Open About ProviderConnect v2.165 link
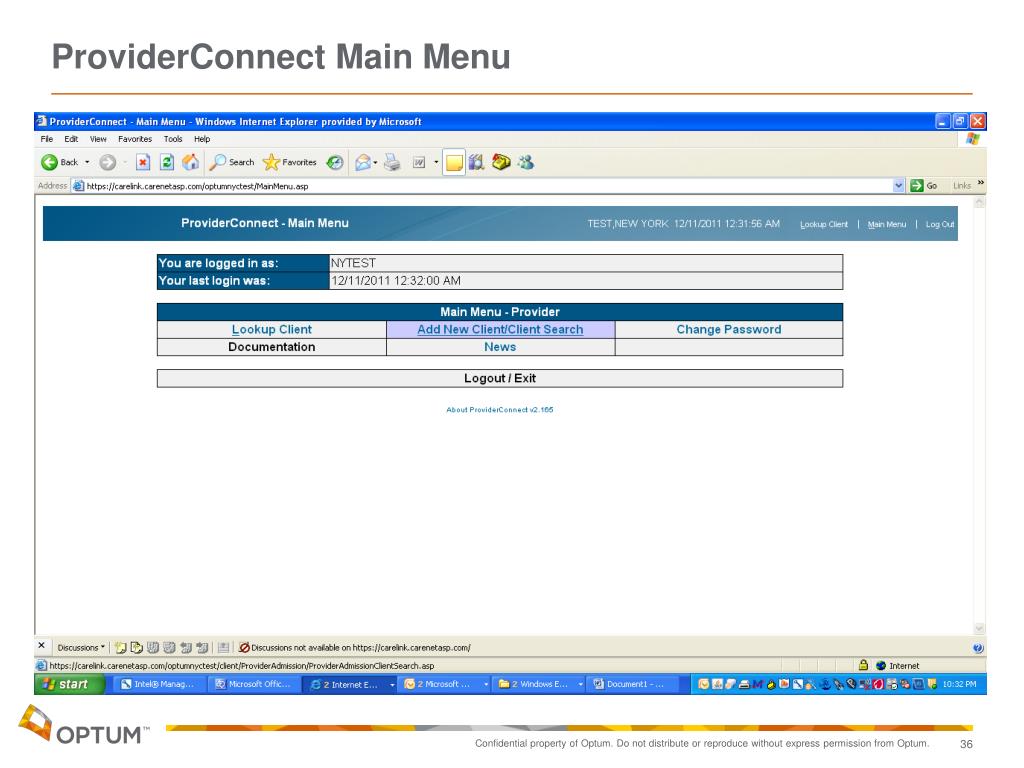Viewport: 1024px width, 768px height. tap(500, 409)
